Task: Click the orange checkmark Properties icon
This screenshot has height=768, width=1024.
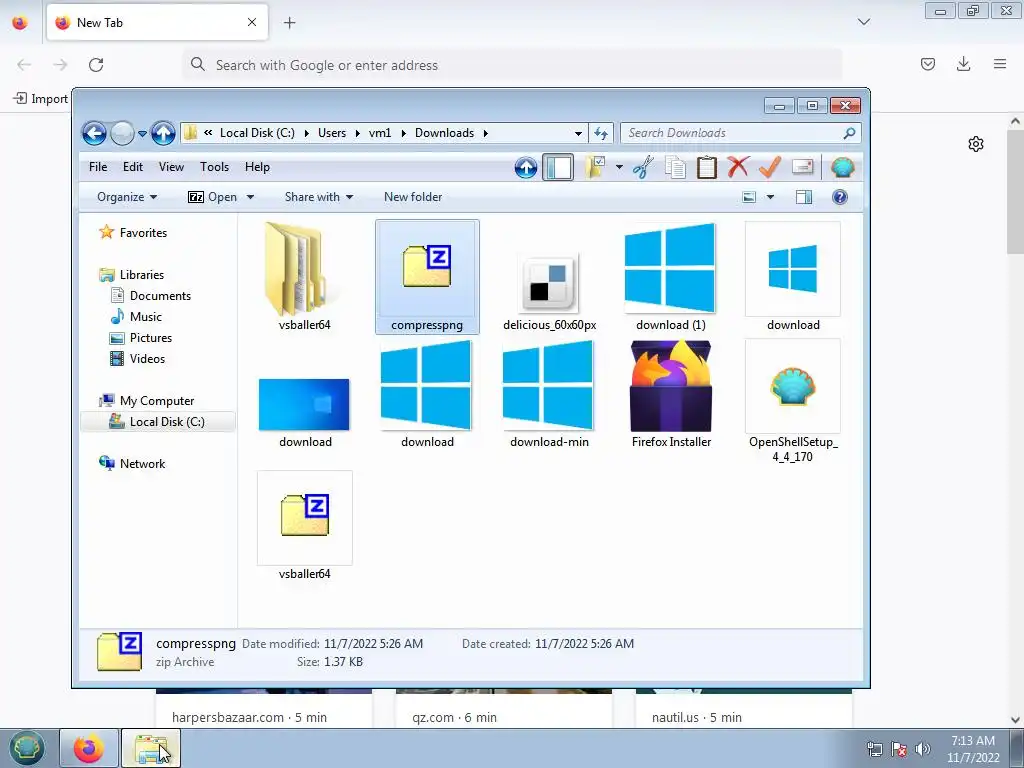Action: (770, 167)
